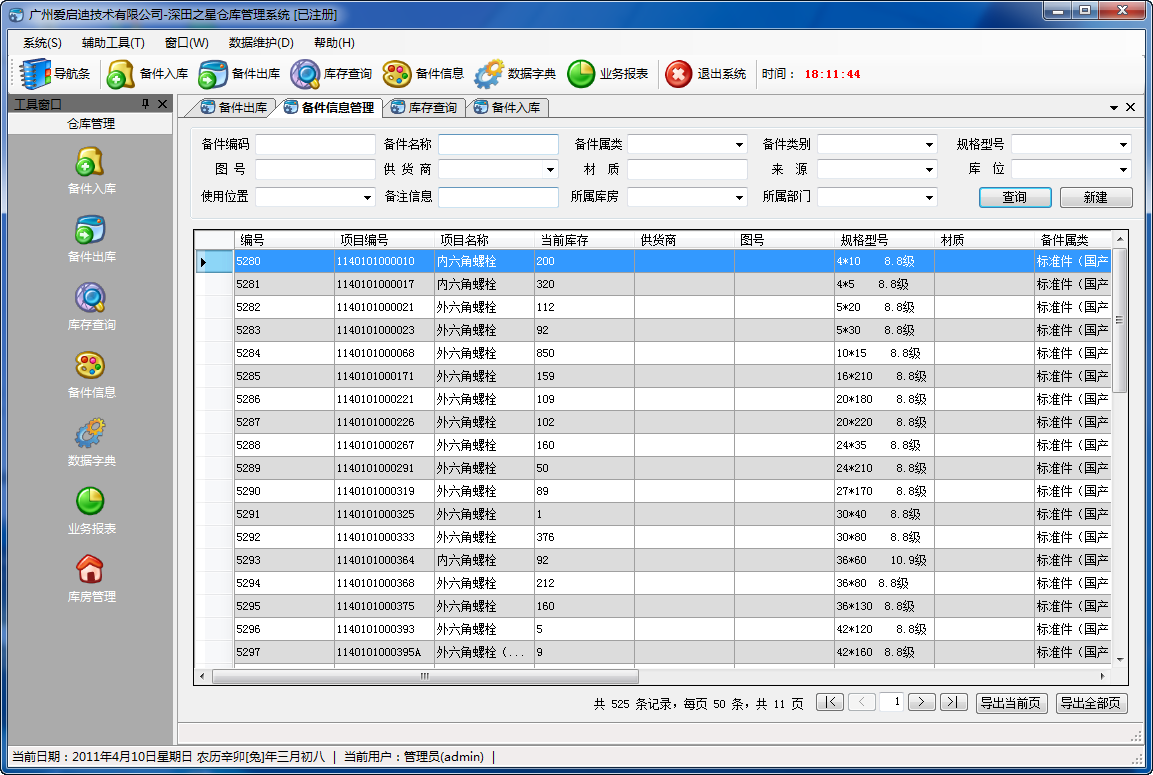Select 备件信息 icon in the sidebar

point(90,365)
